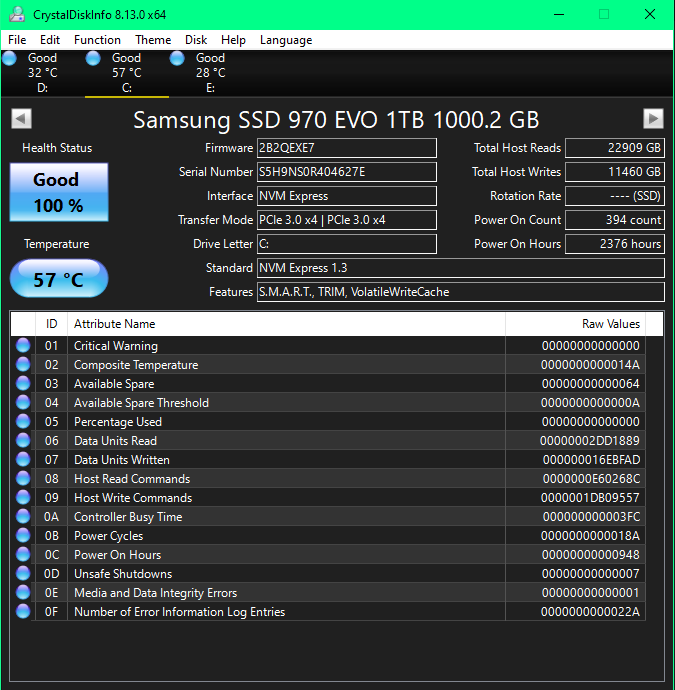Select the Critical Warning attribute name
The height and width of the screenshot is (690, 675).
point(116,346)
